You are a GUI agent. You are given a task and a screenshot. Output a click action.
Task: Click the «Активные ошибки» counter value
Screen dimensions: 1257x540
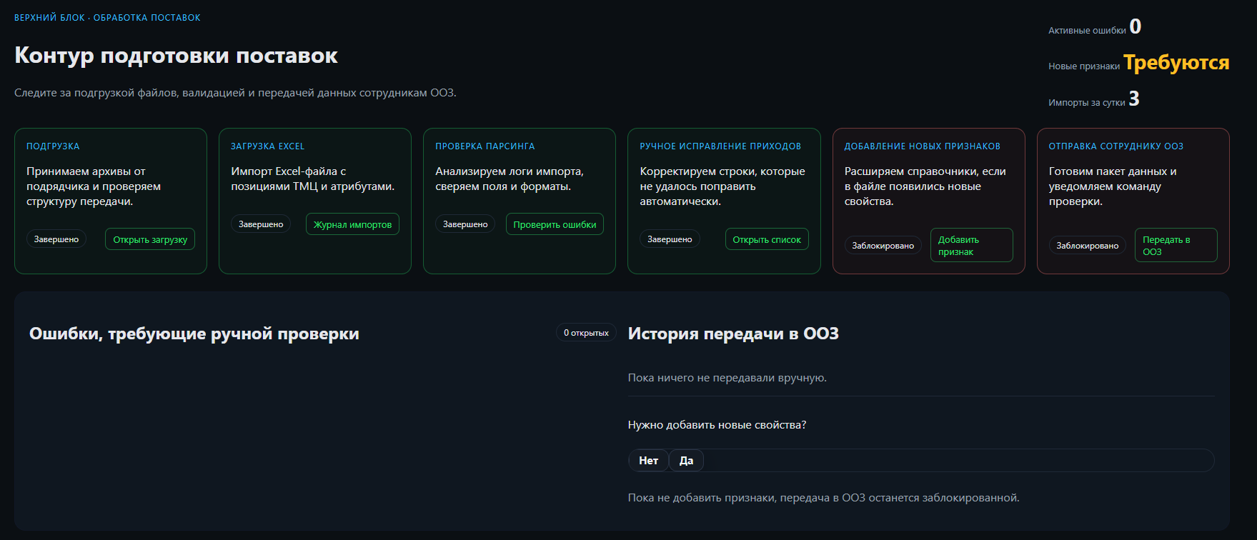[1135, 27]
